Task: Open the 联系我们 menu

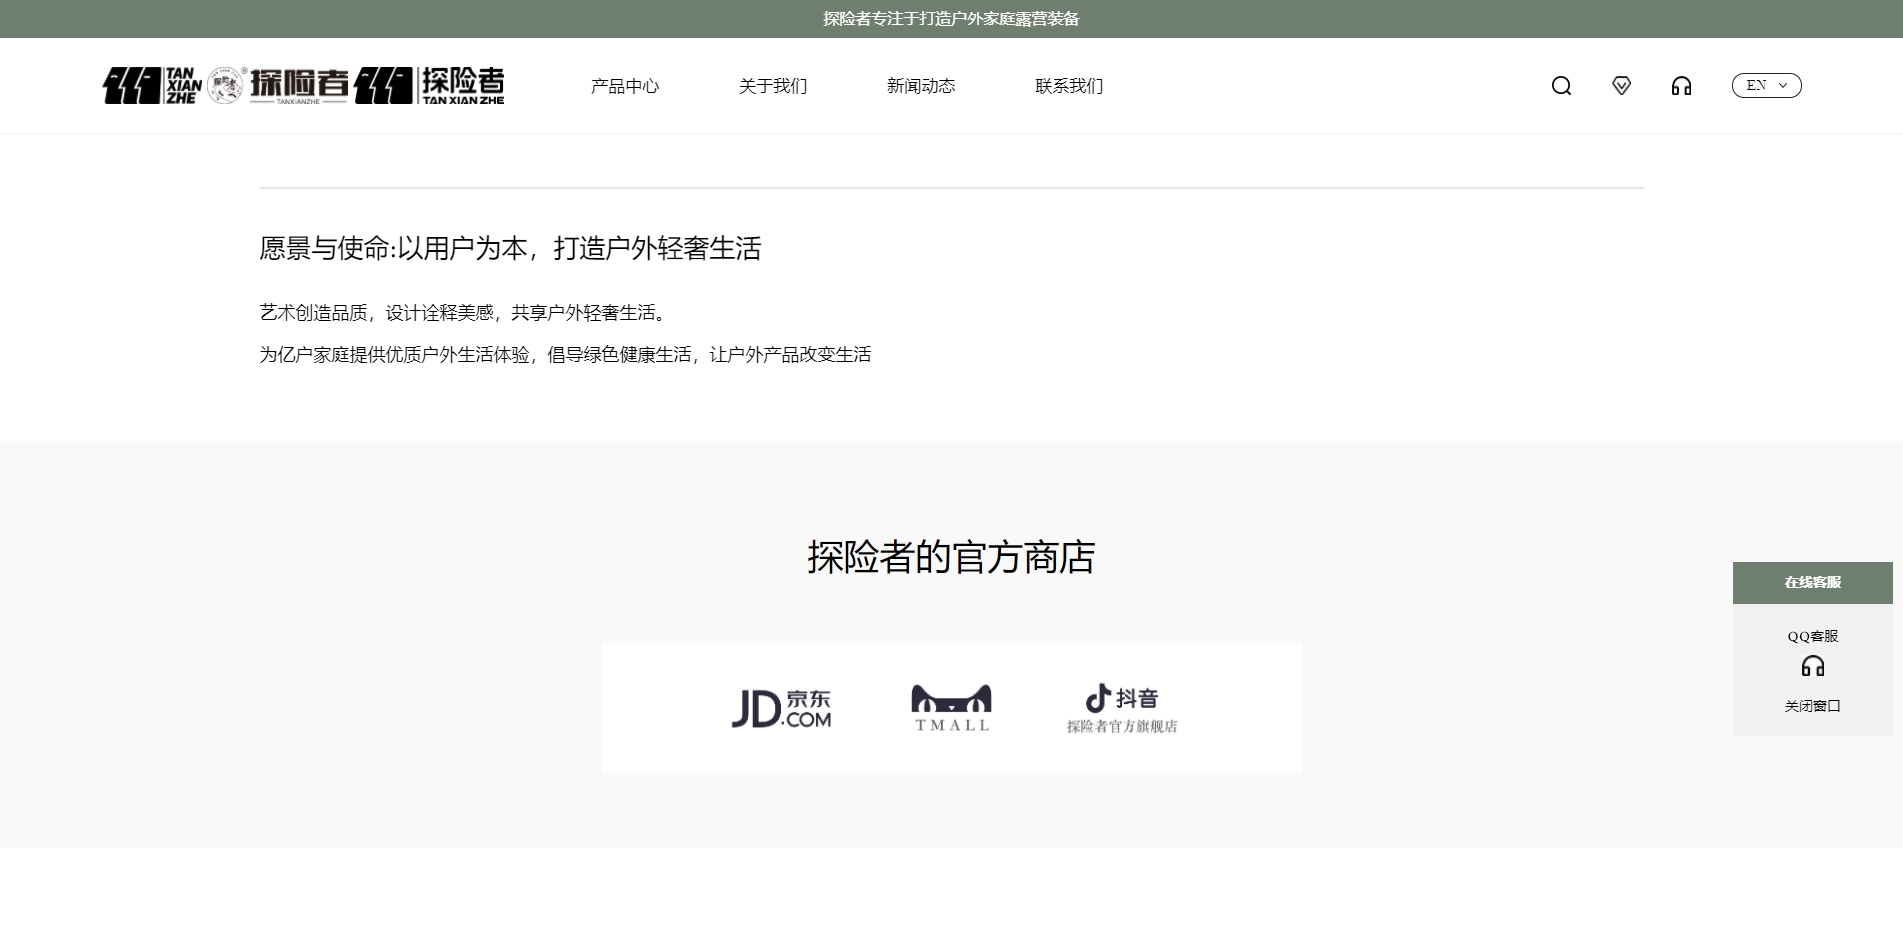Action: [x=1069, y=86]
